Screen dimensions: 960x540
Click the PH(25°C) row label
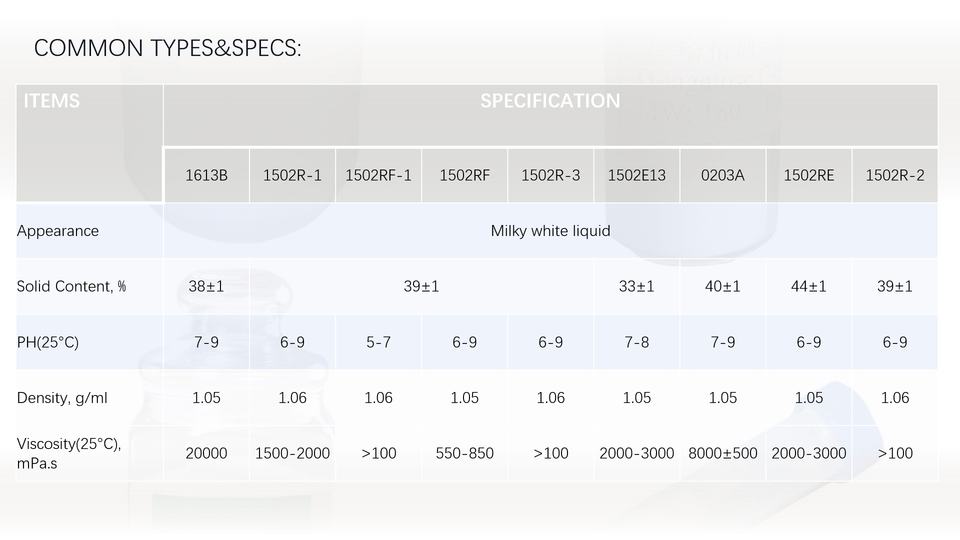pos(48,342)
